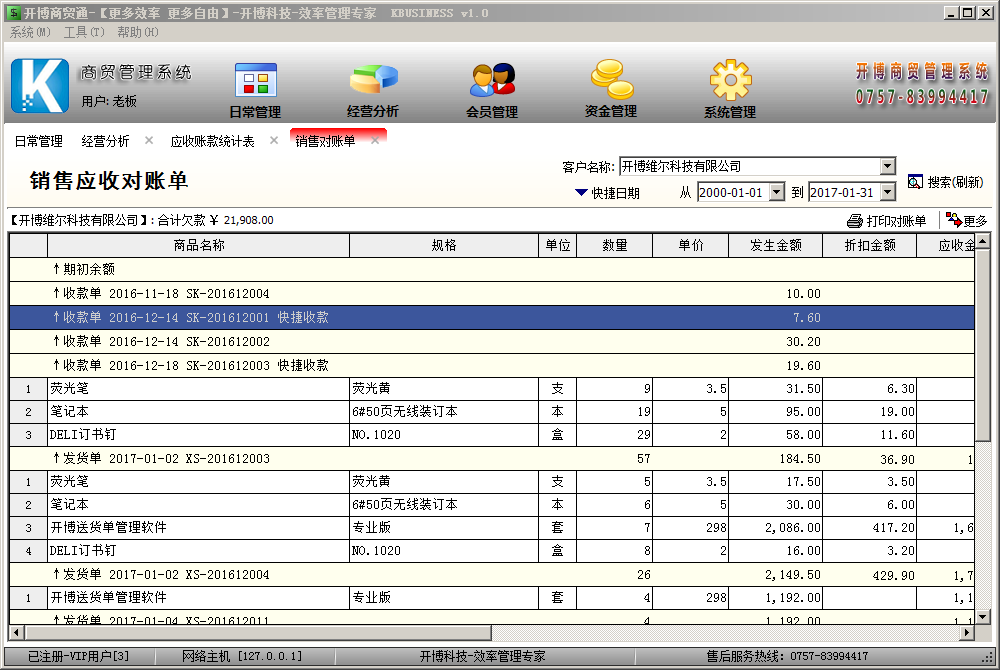Screen dimensions: 1000x670
Task: Click the 售后服务热线: 0757-83994417 status text
Action: [787, 656]
